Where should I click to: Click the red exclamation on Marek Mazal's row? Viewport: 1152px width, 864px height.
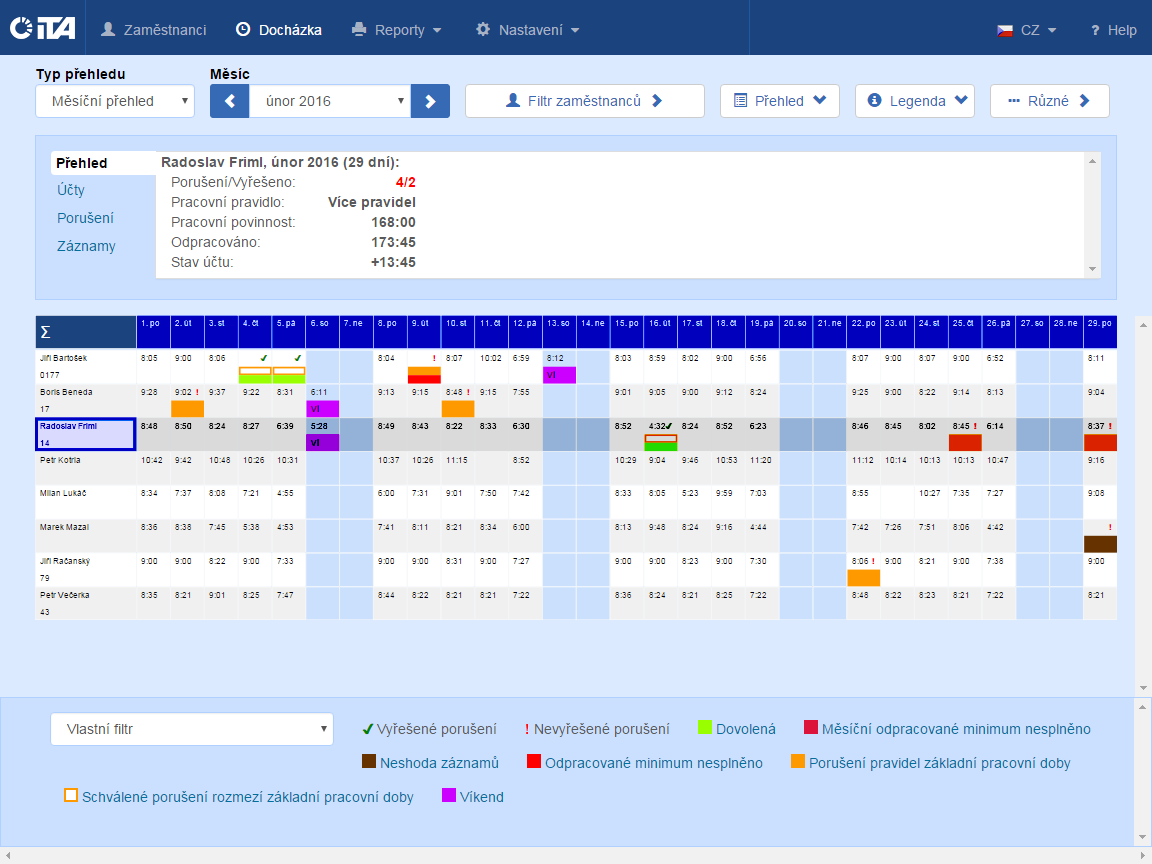pos(1110,527)
